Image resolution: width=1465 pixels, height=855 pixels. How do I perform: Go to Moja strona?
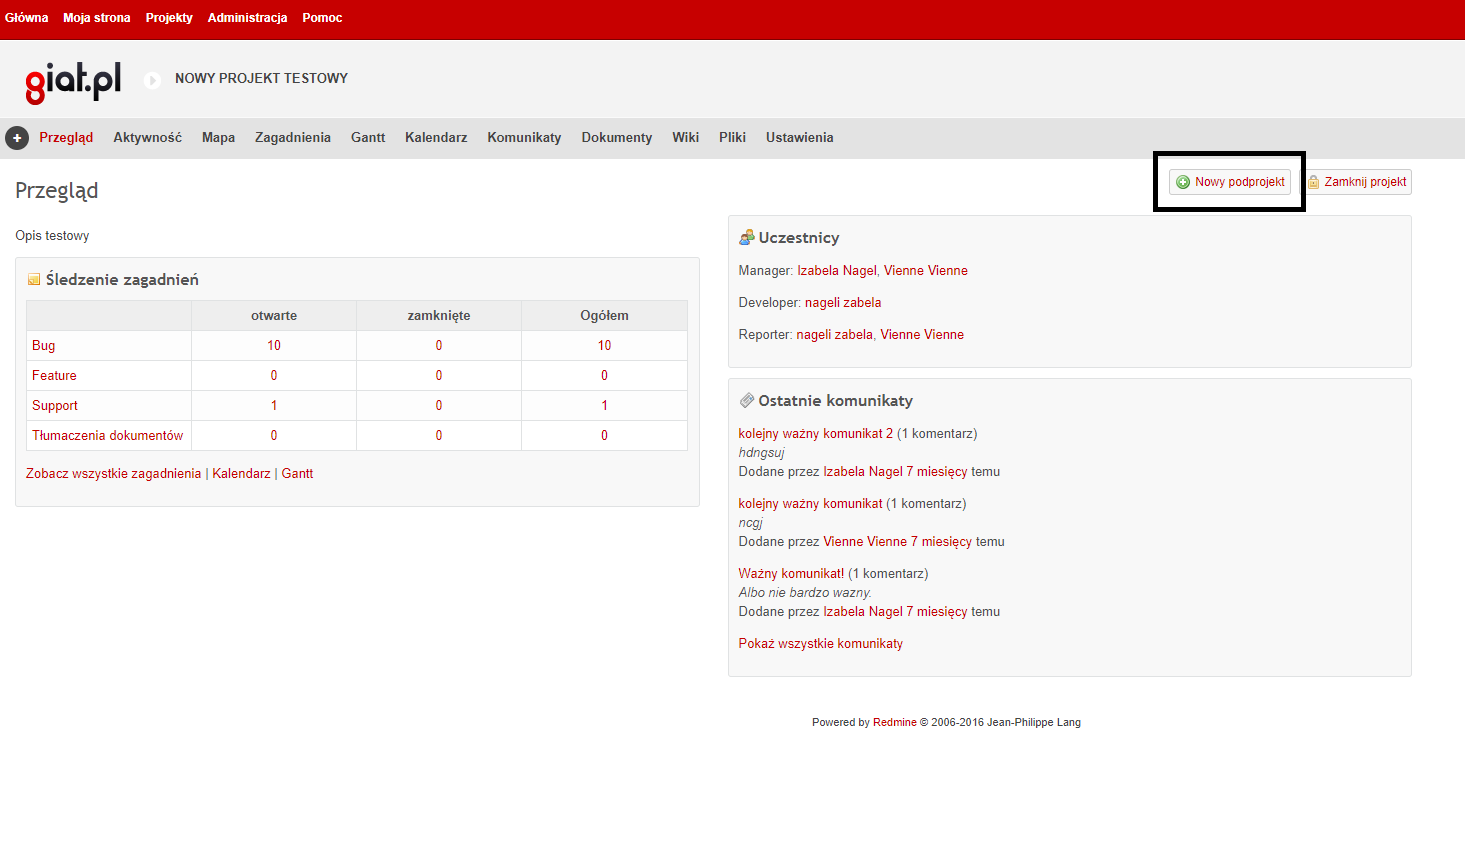[97, 18]
